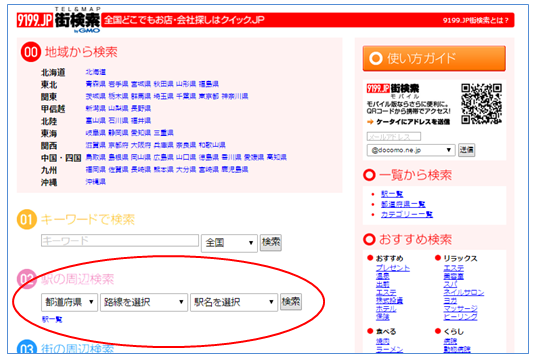
Task: Focus the メールアドレス input field
Action: pos(394,136)
